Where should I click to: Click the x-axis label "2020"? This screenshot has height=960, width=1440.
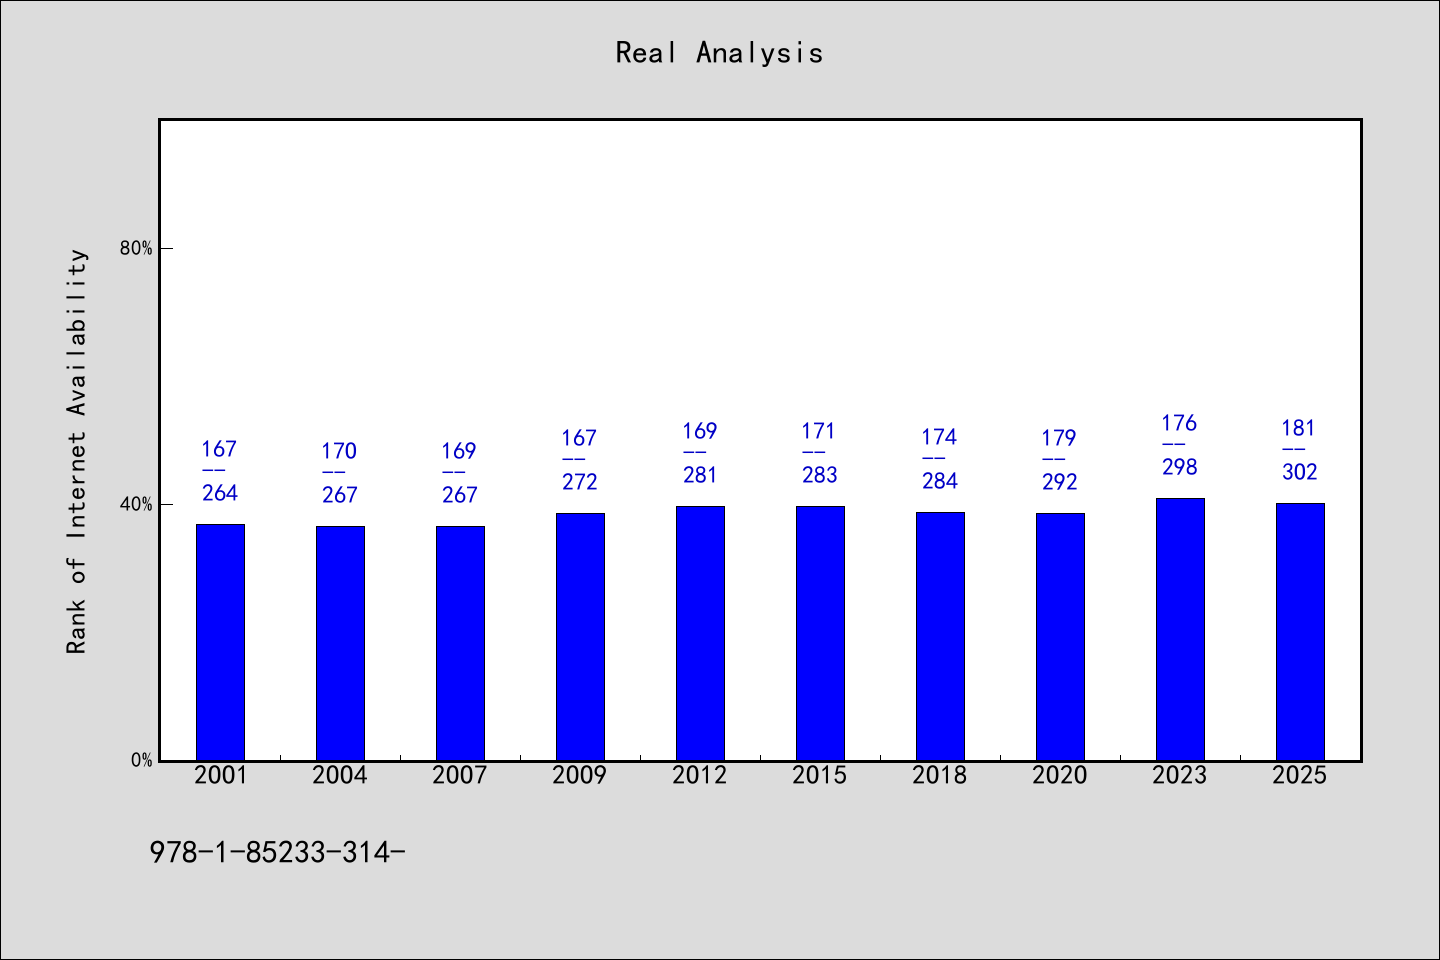[x=1060, y=775]
